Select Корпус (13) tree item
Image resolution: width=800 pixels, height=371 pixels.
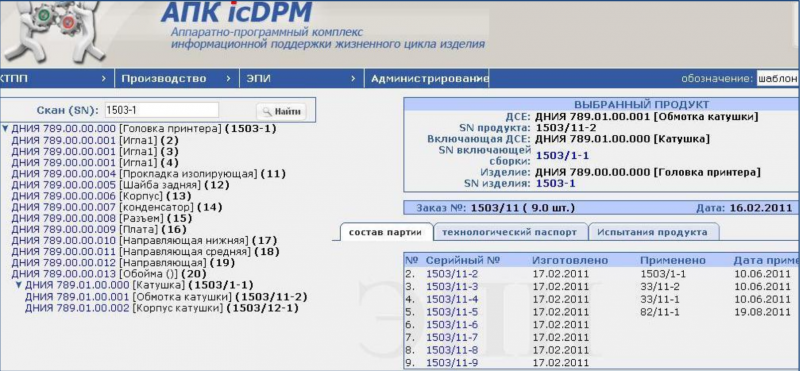[x=101, y=196]
